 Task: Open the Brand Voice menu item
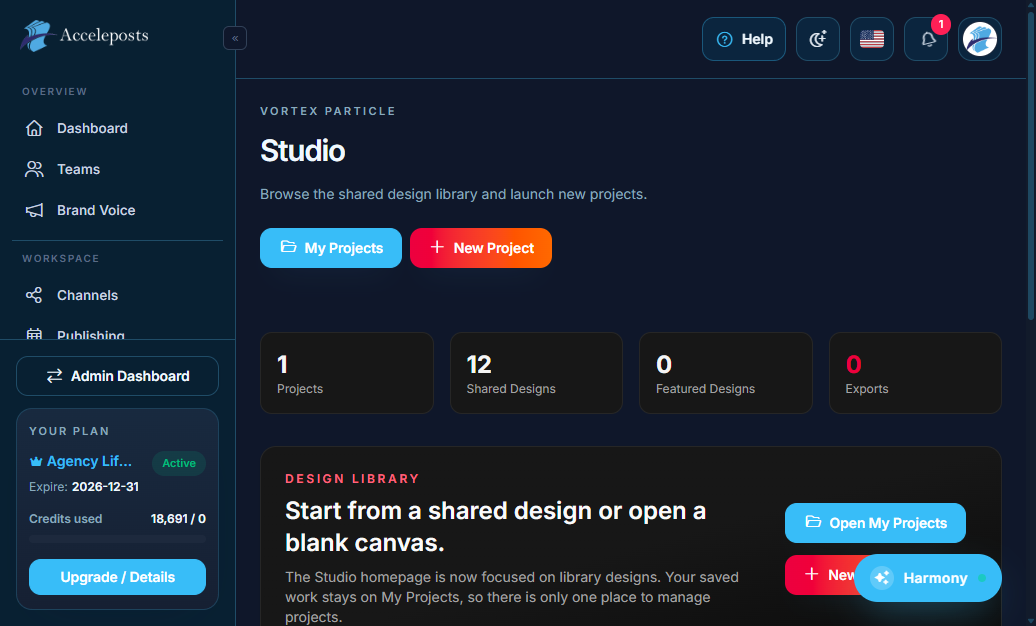(118, 210)
